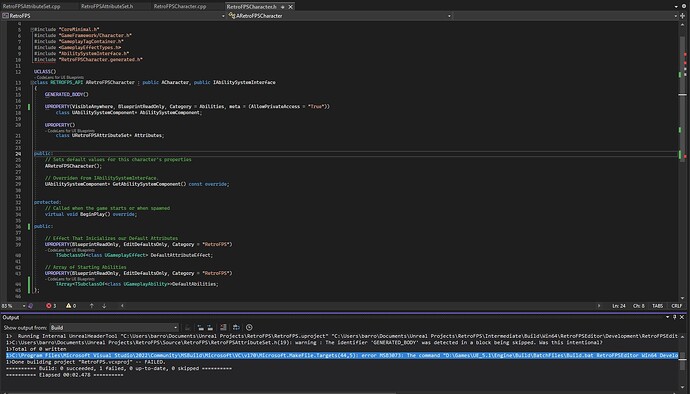This screenshot has width=690, height=394.
Task: Click CodeLens link above UPROPERTY Attributes line
Action: [70, 131]
